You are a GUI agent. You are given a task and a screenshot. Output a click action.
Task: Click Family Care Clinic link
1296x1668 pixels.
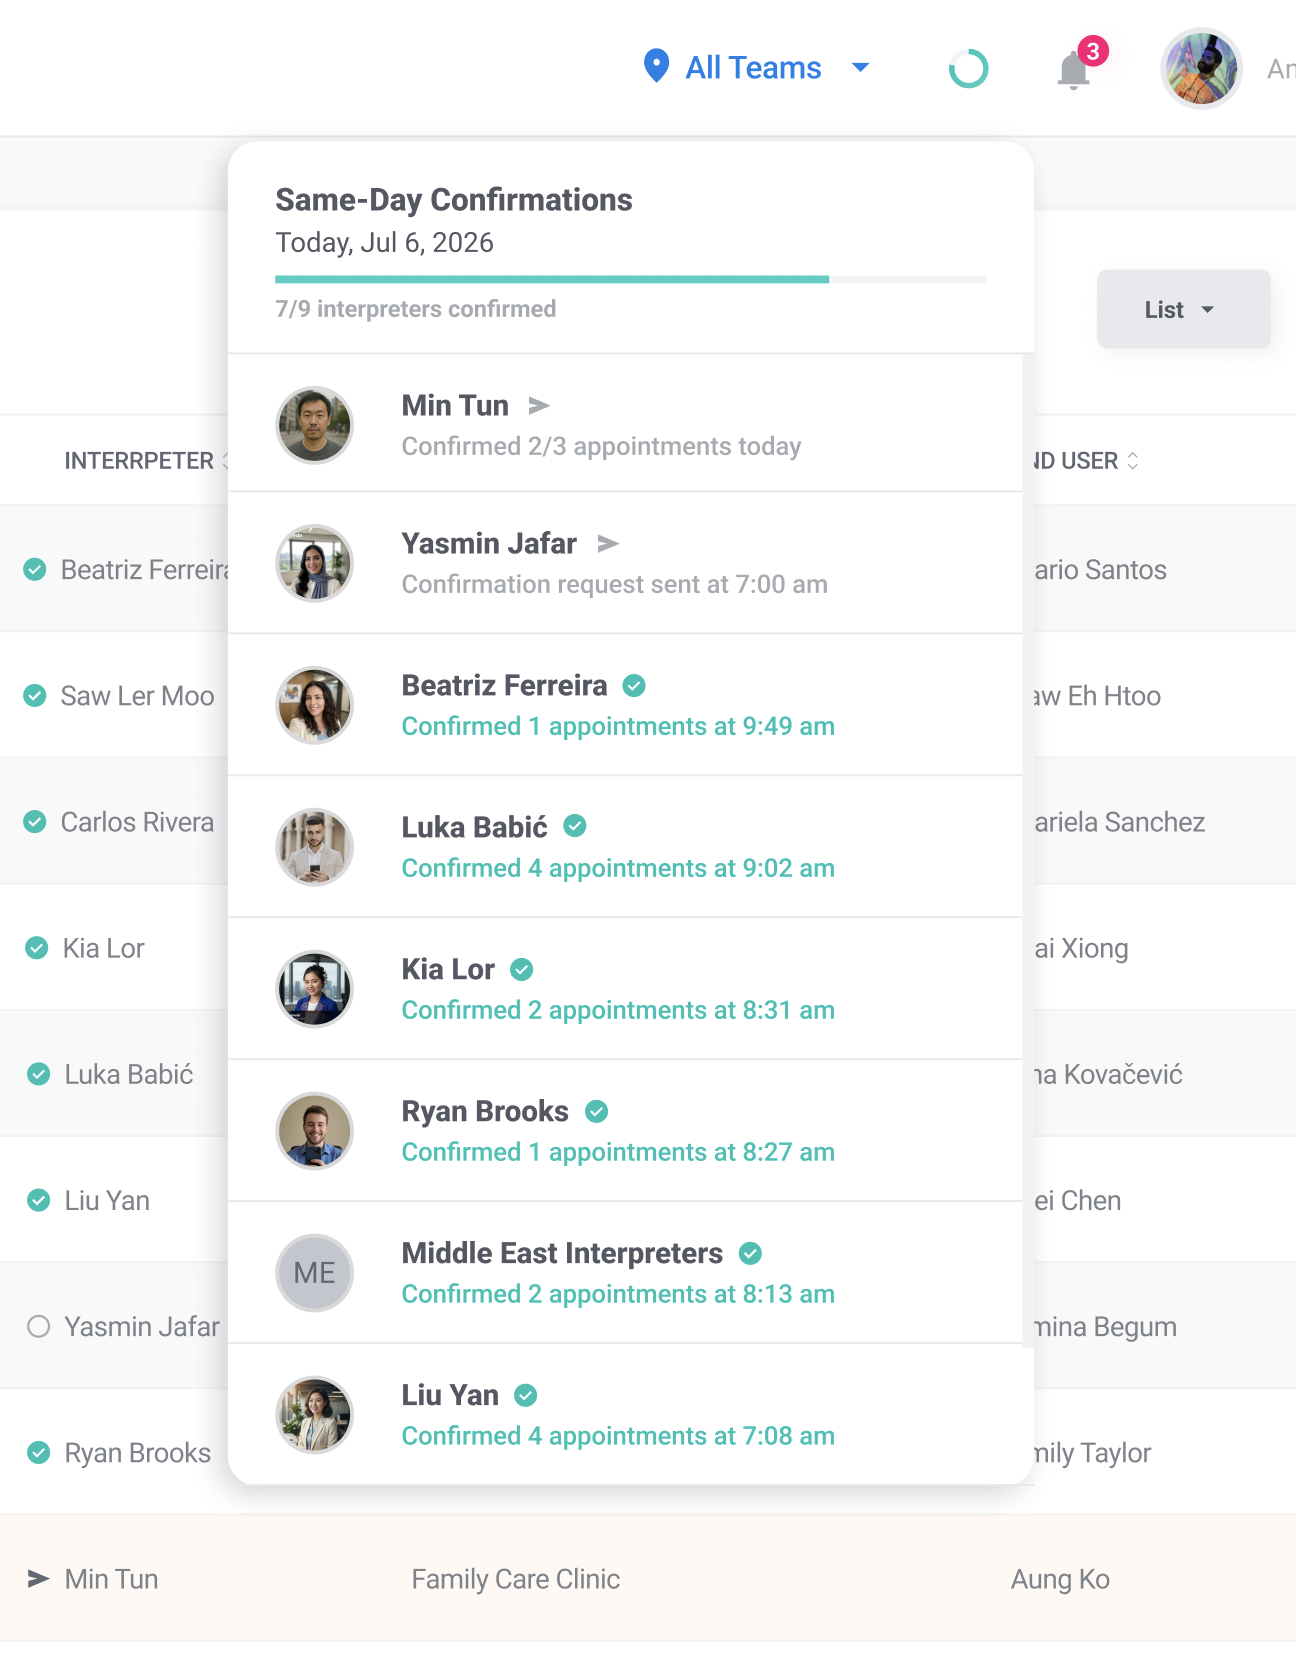515,1579
